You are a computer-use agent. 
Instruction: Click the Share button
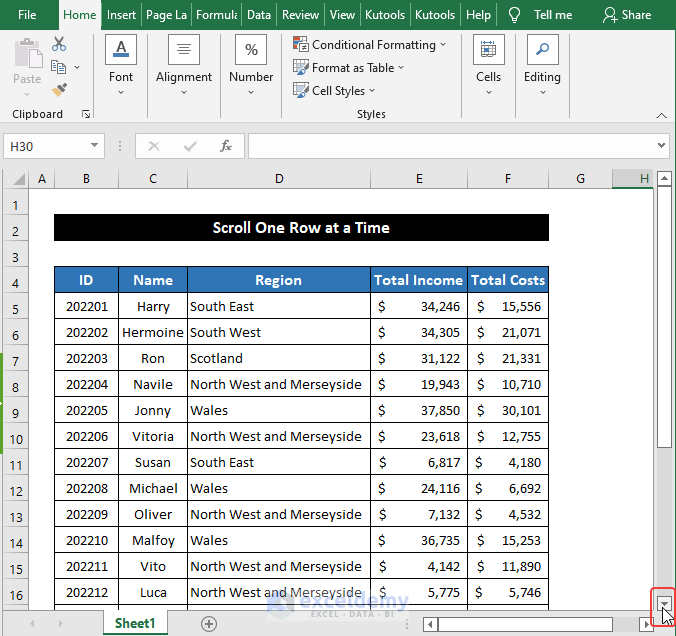(x=626, y=15)
